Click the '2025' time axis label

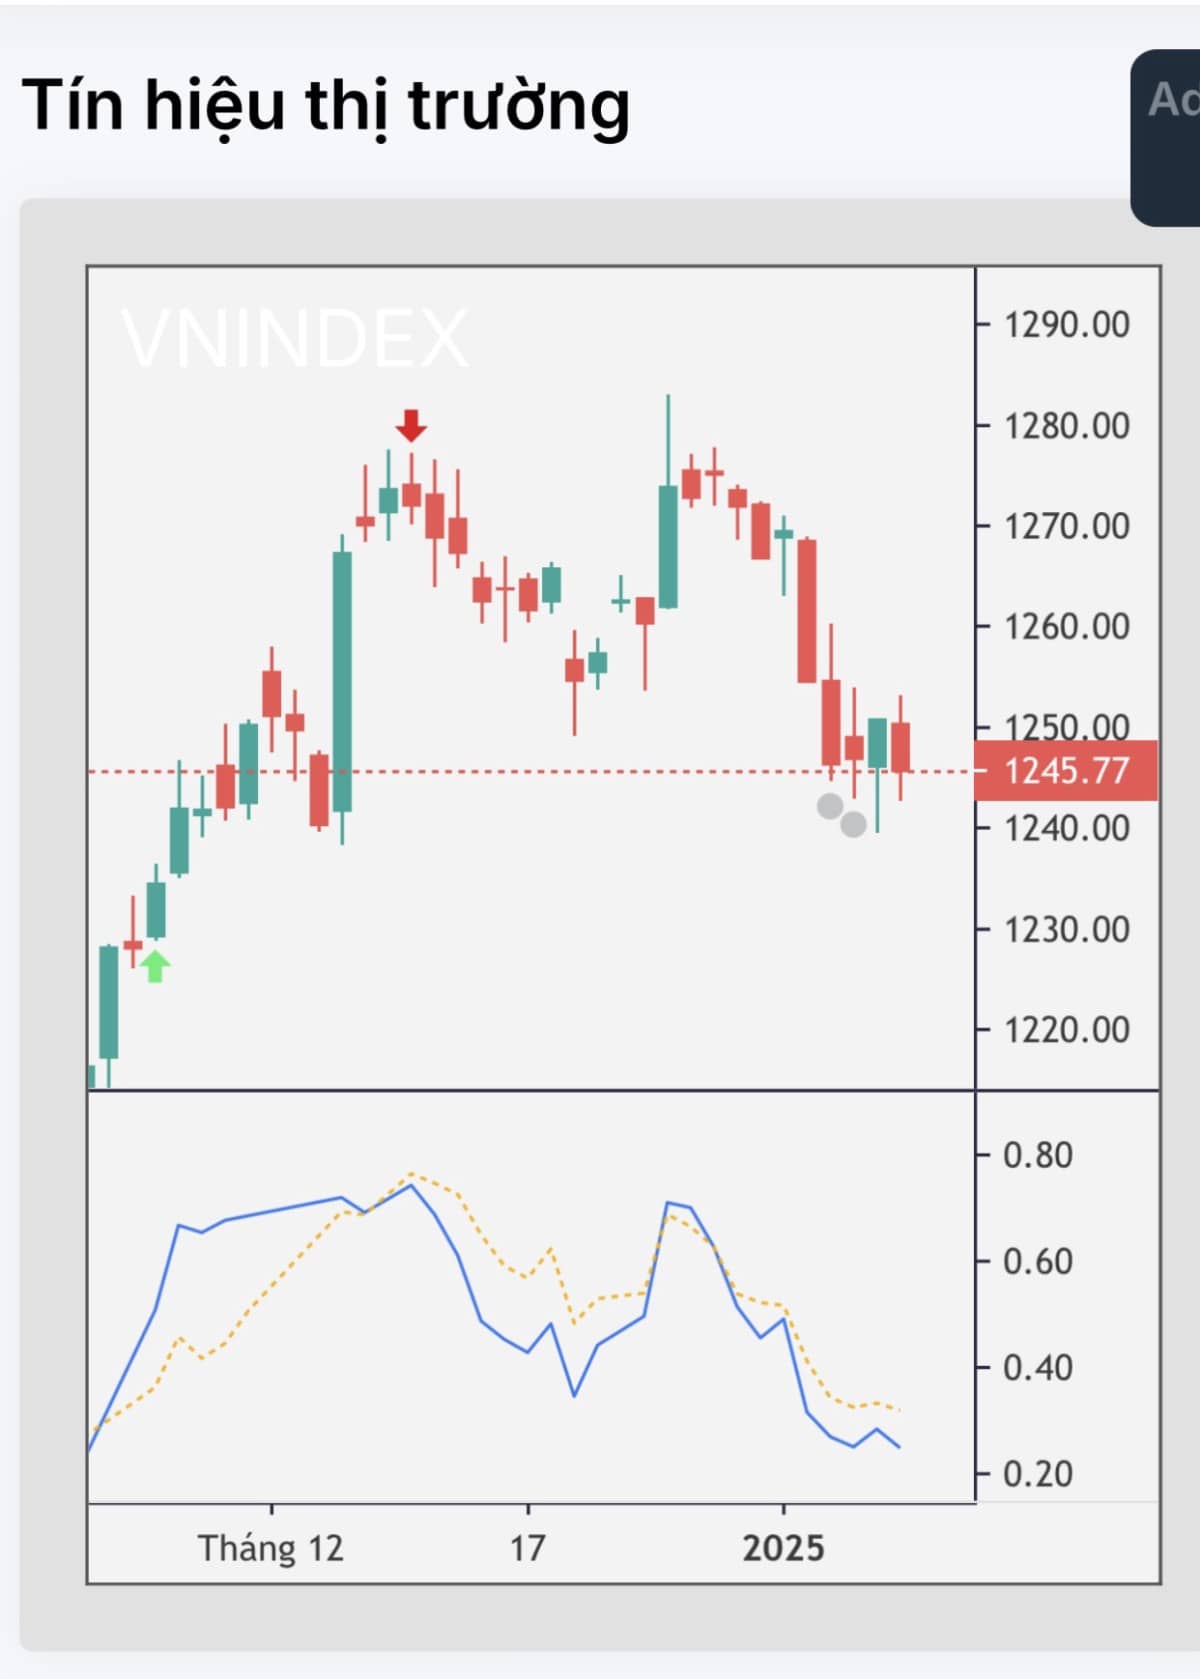tap(784, 1548)
